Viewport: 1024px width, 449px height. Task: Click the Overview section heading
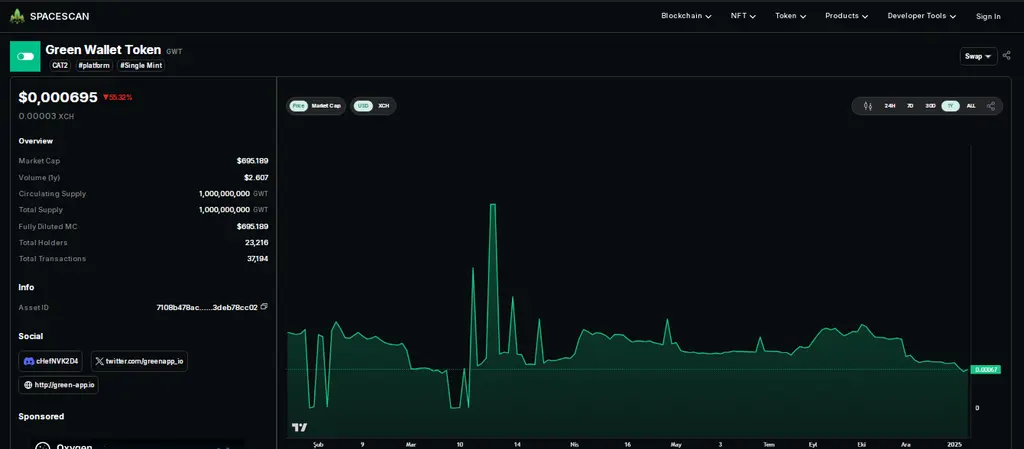(x=36, y=141)
